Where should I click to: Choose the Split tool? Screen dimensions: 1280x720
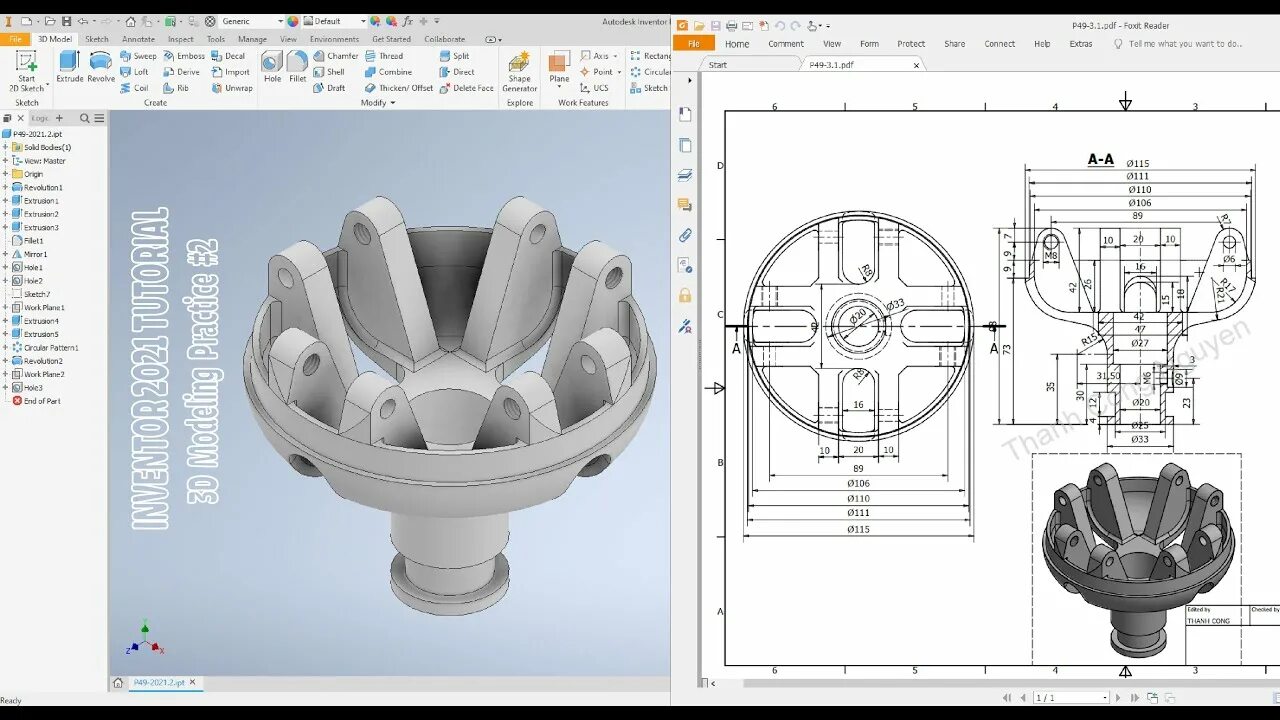click(454, 56)
